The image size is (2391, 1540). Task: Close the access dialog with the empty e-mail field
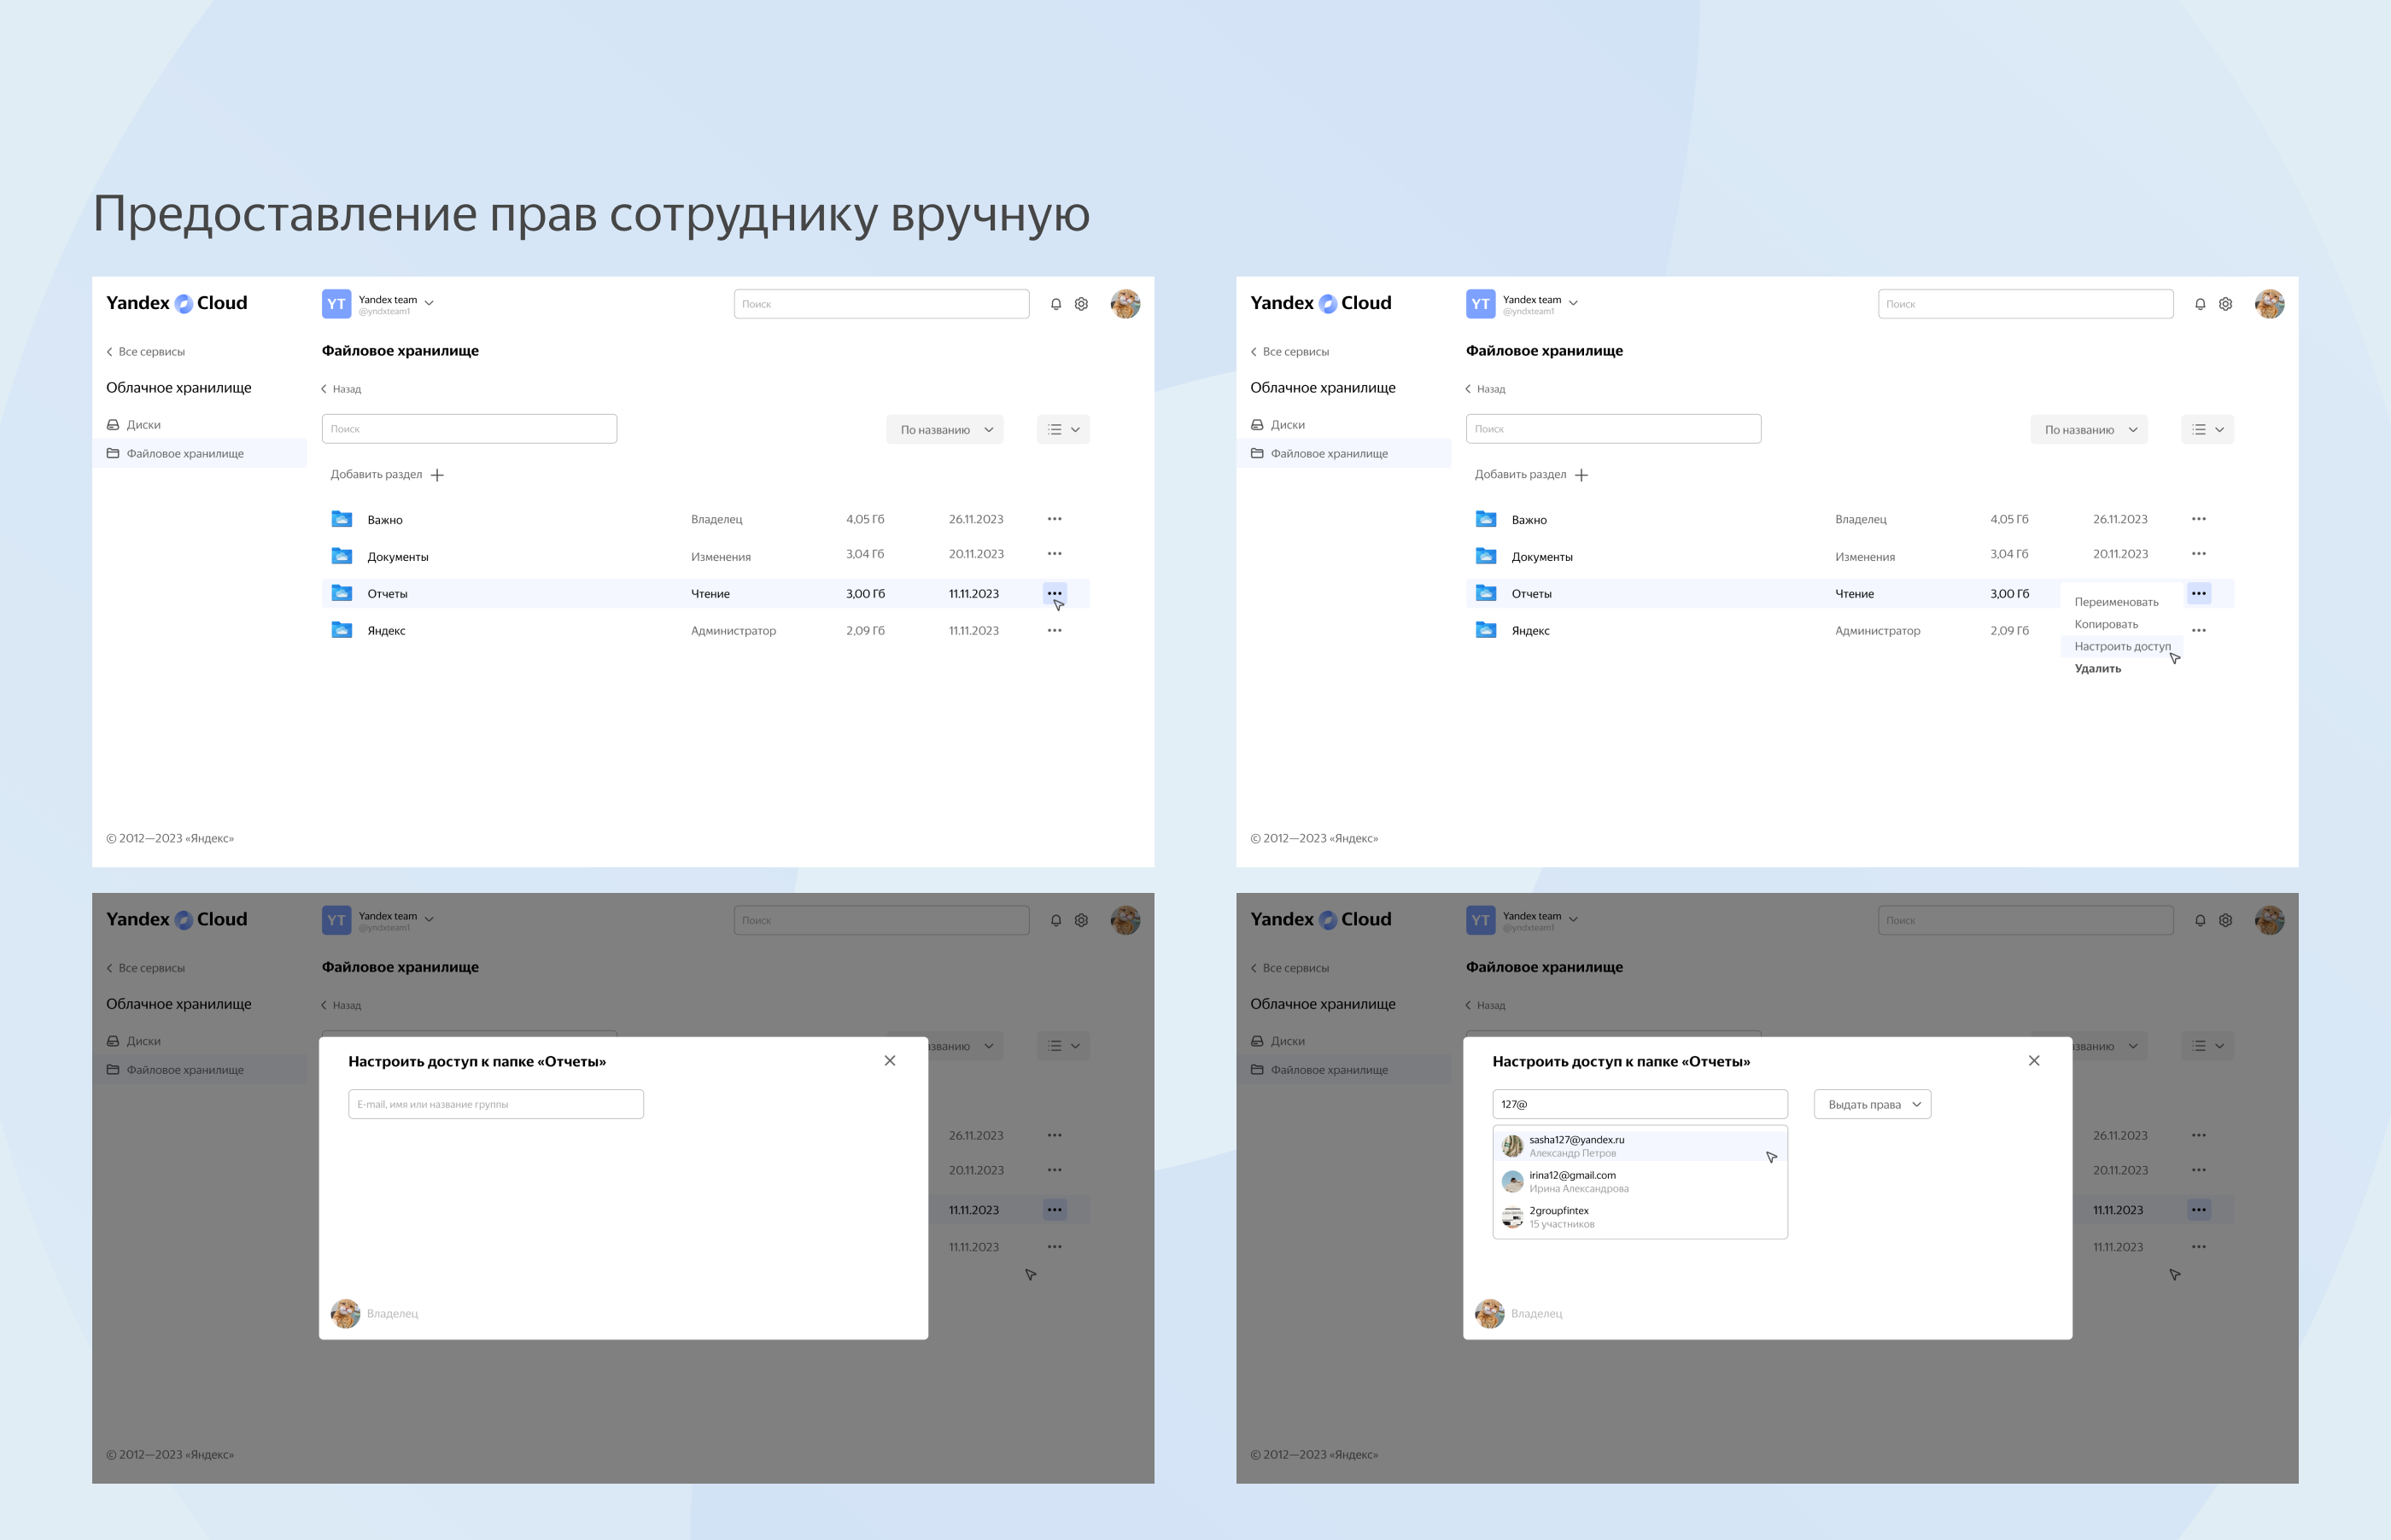889,1060
